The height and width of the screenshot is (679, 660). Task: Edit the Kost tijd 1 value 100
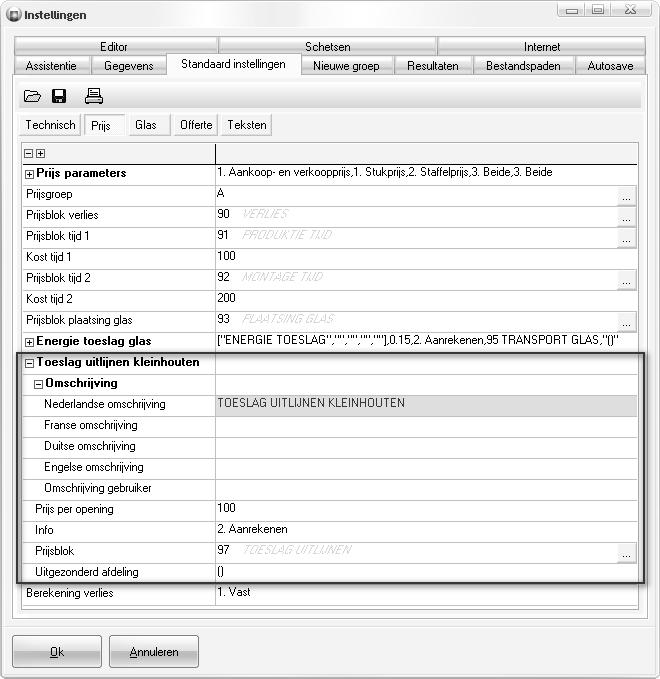(426, 259)
